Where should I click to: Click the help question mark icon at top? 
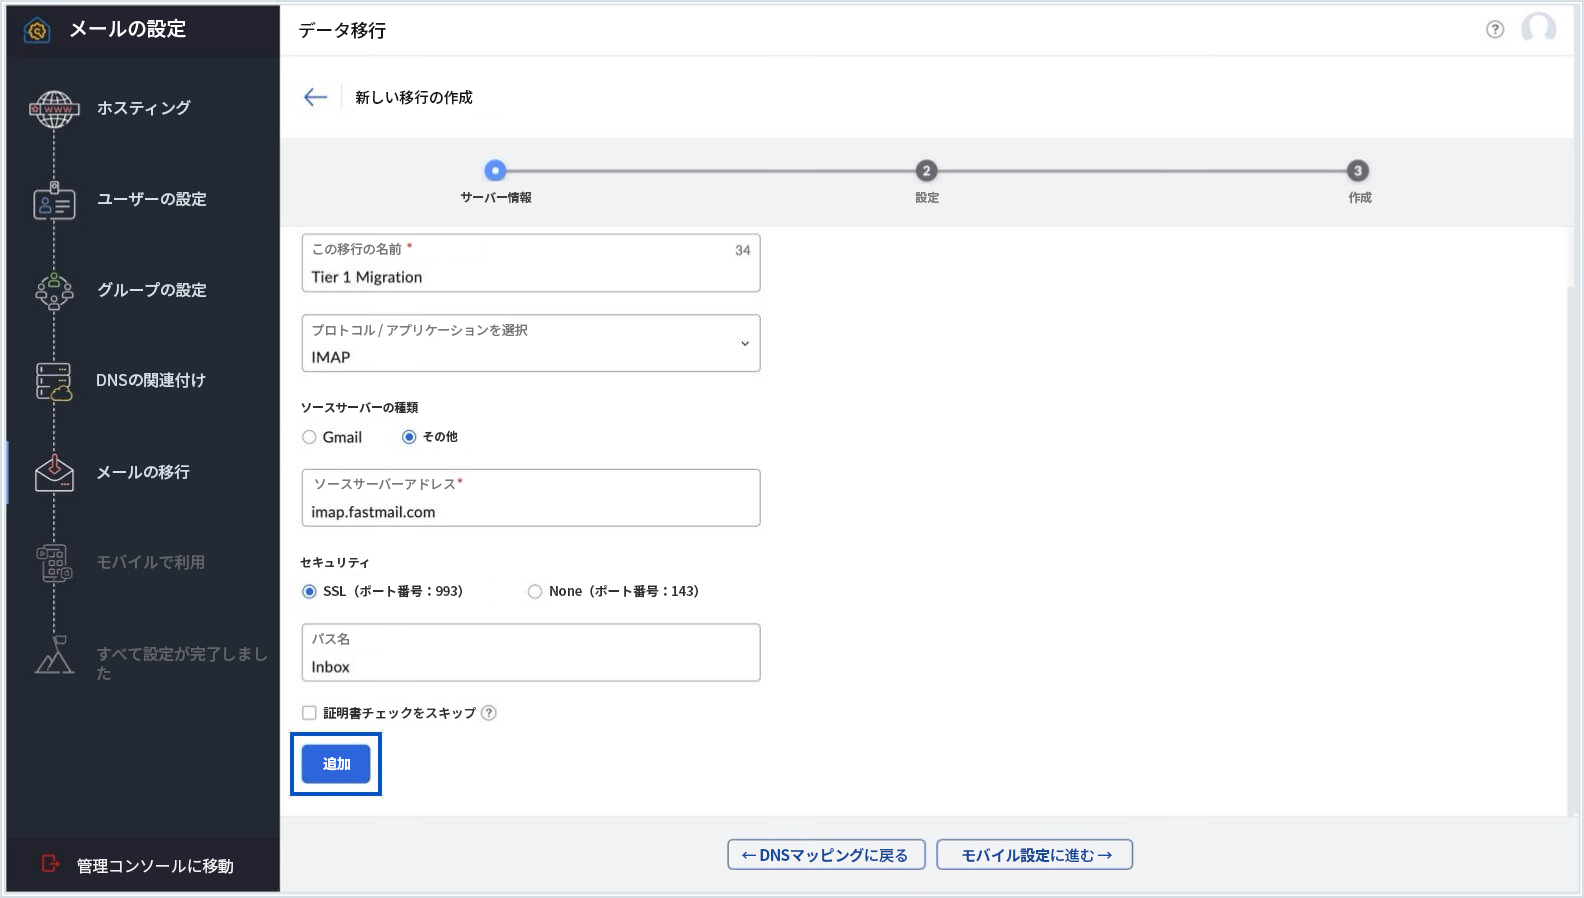[x=1495, y=29]
